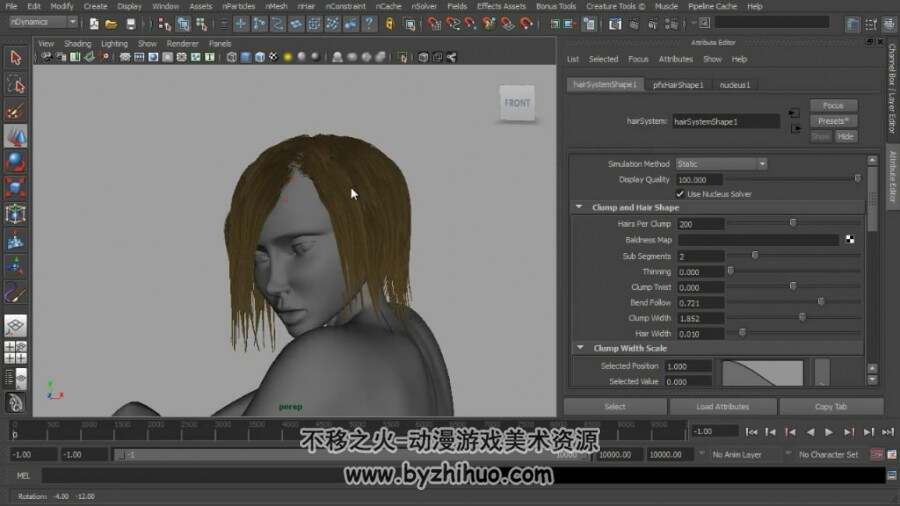Jump to the end of the timeline
This screenshot has width=900, height=506.
[x=887, y=432]
